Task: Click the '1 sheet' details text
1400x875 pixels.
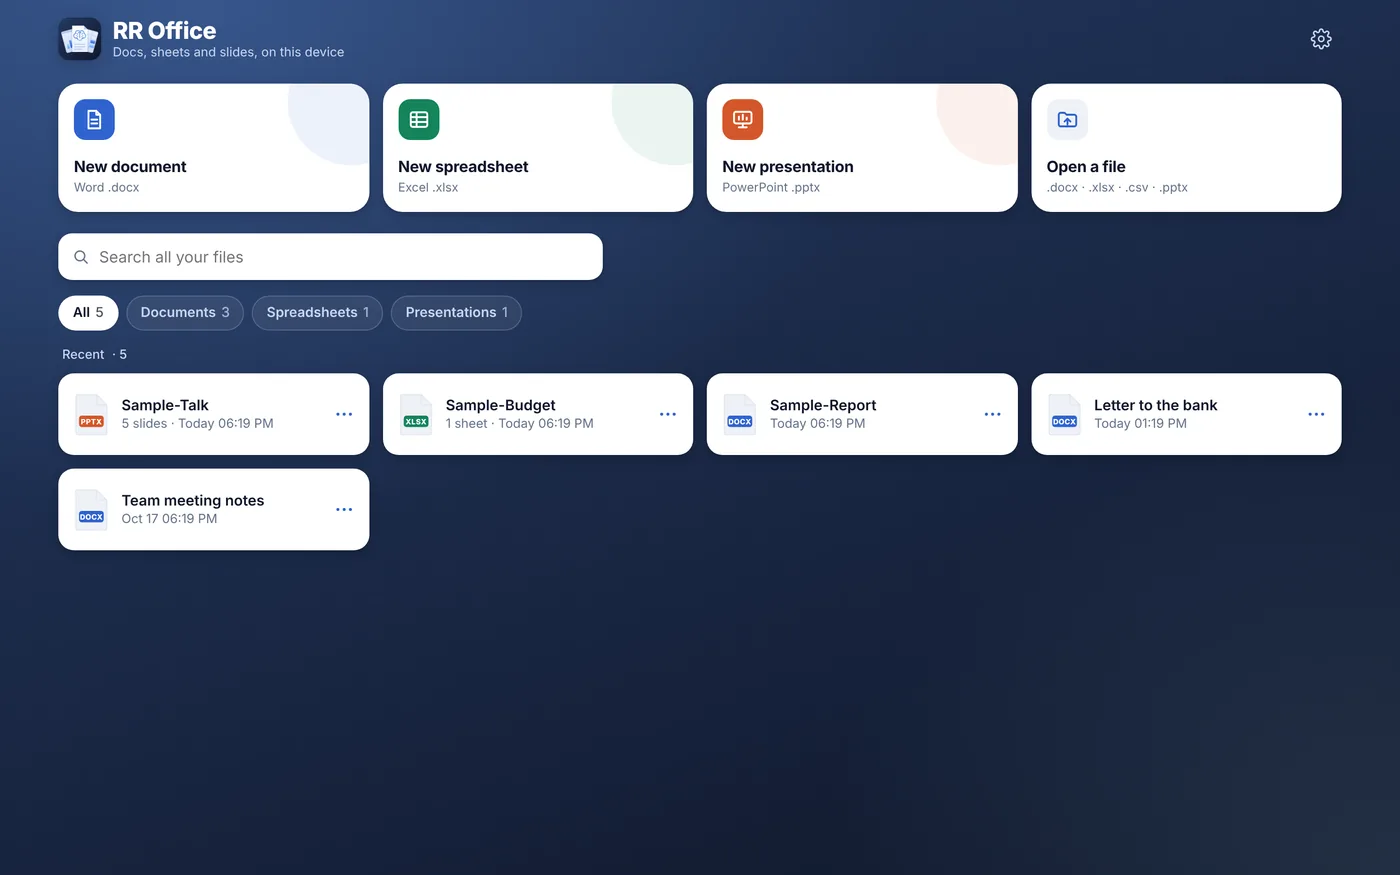Action: click(x=467, y=424)
